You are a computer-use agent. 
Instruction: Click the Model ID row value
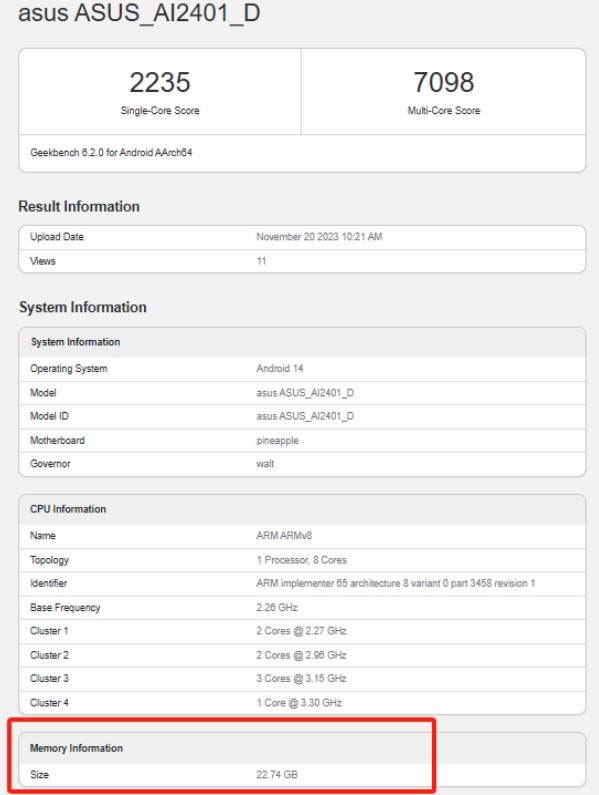point(305,416)
